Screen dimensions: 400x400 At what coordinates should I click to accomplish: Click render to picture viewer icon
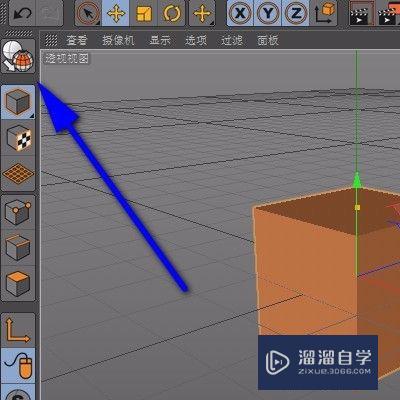(389, 13)
